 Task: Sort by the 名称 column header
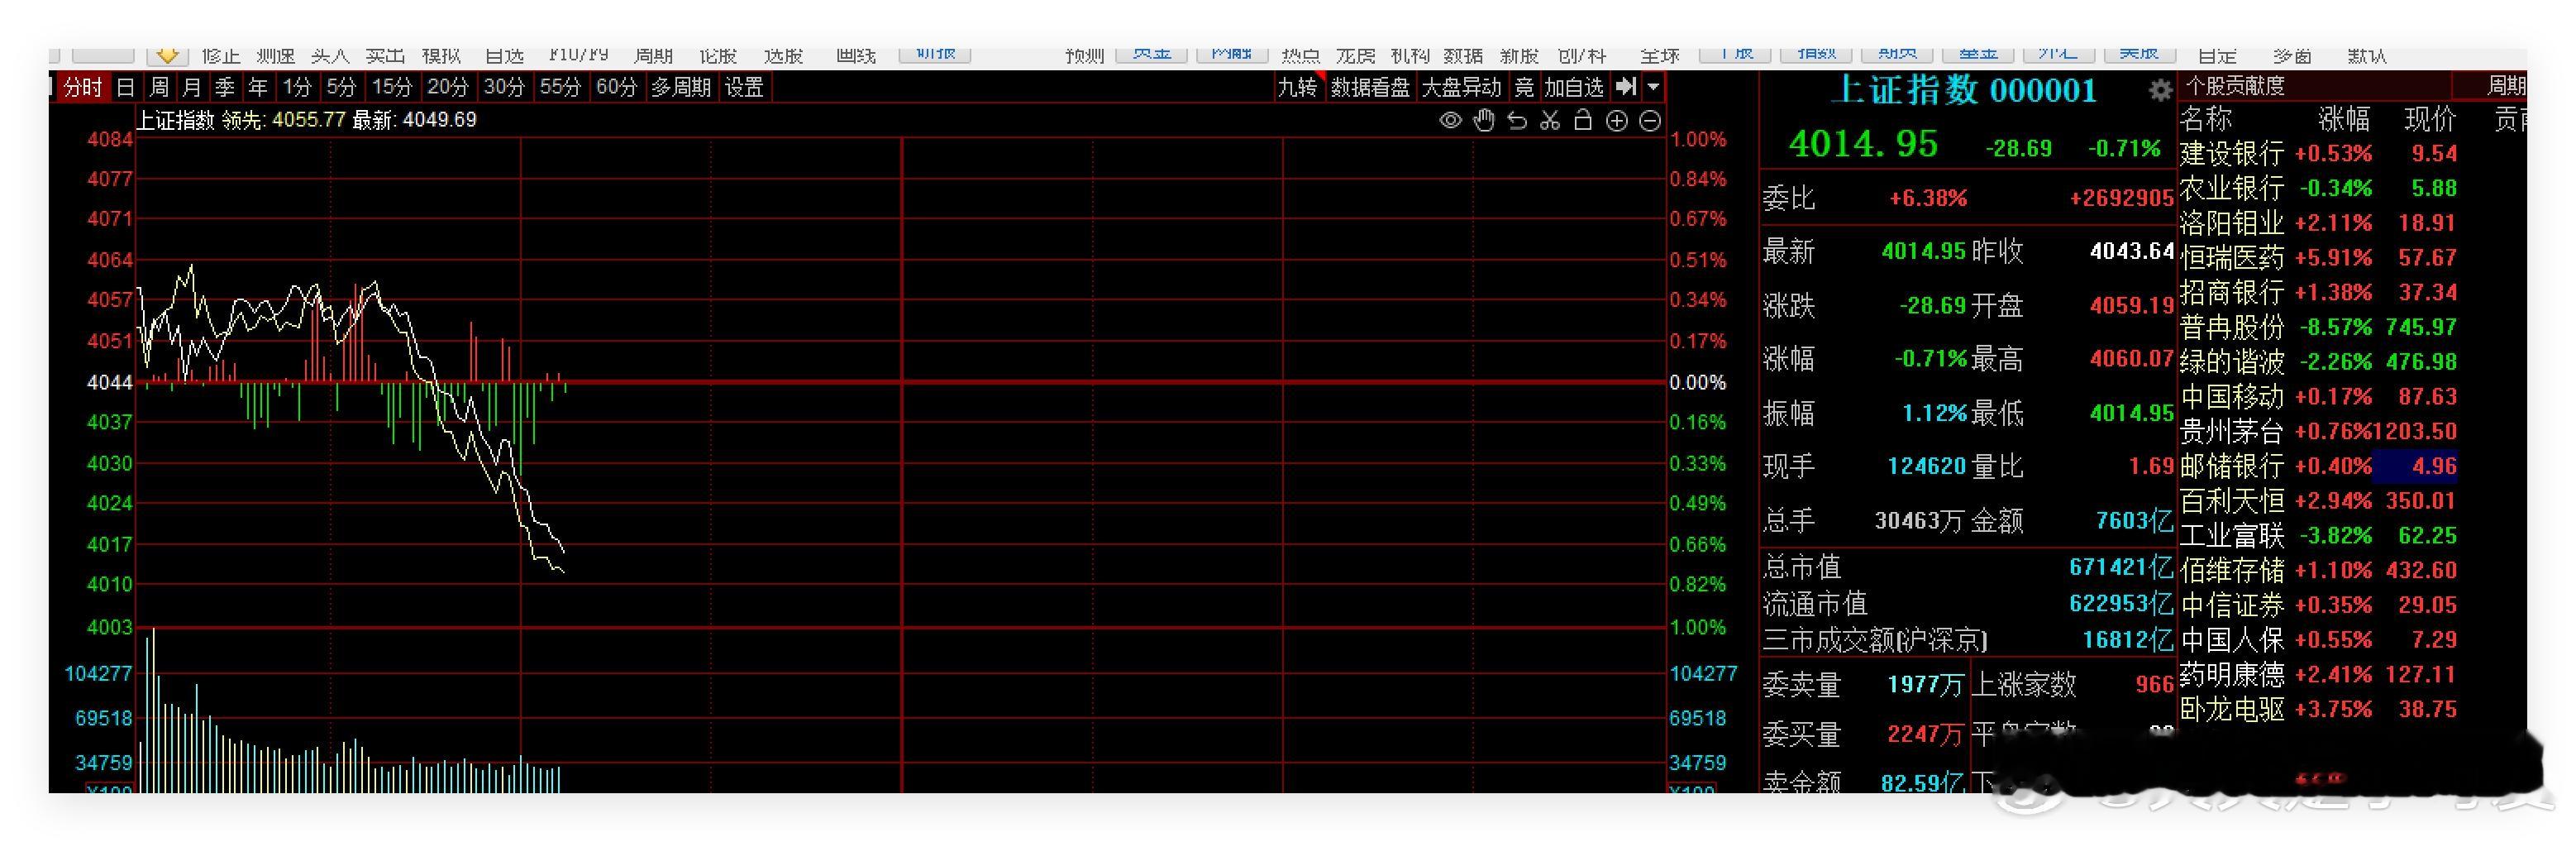[x=2206, y=120]
